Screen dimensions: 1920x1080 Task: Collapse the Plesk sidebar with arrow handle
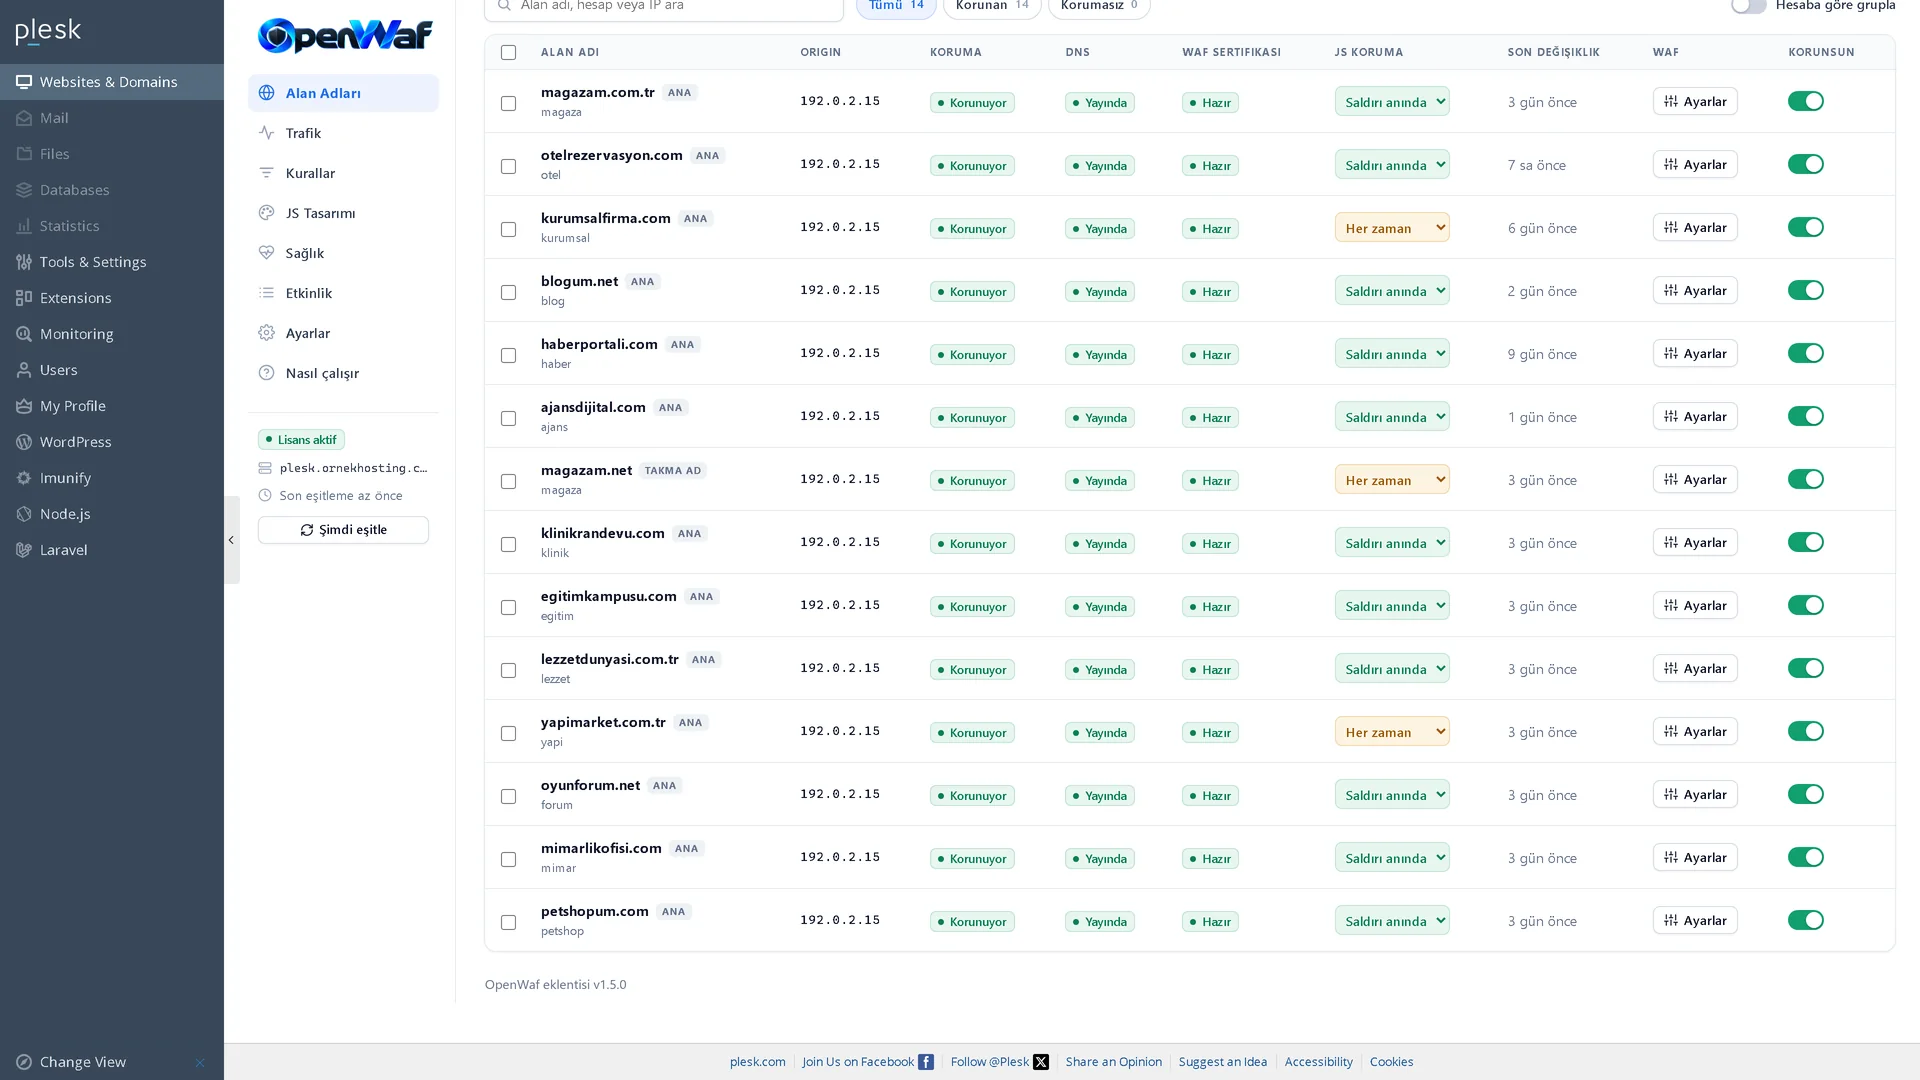pos(231,540)
